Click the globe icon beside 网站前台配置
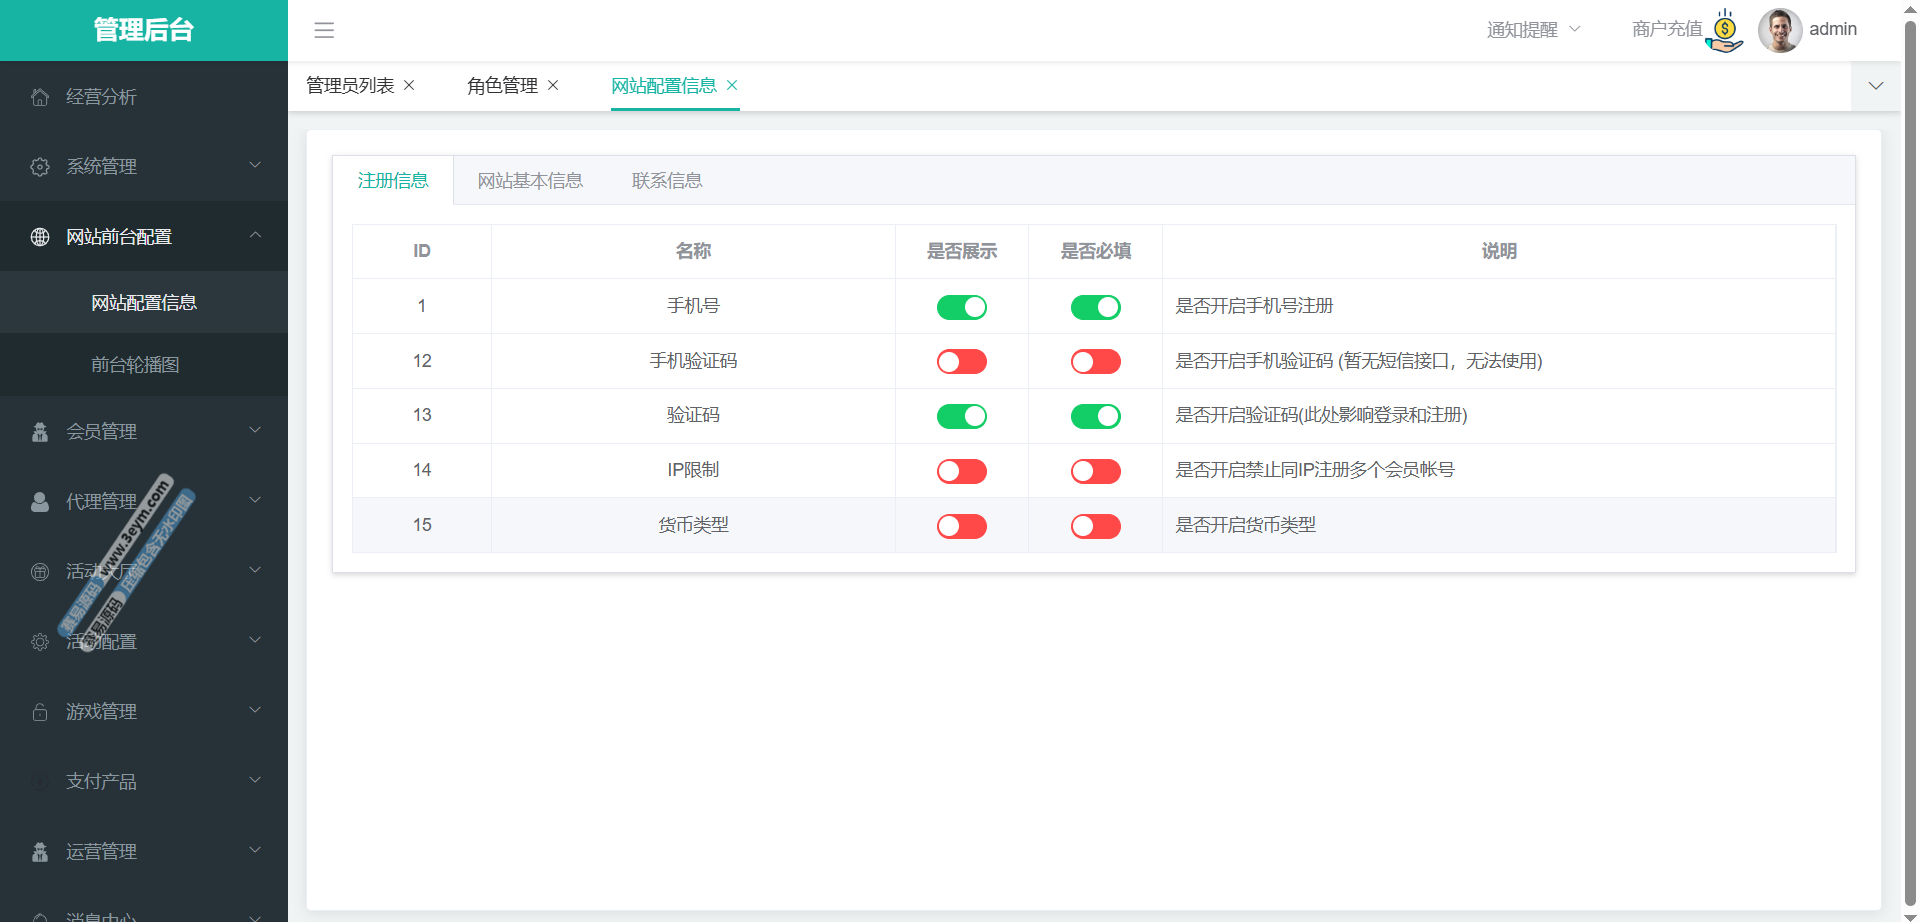 (x=40, y=237)
